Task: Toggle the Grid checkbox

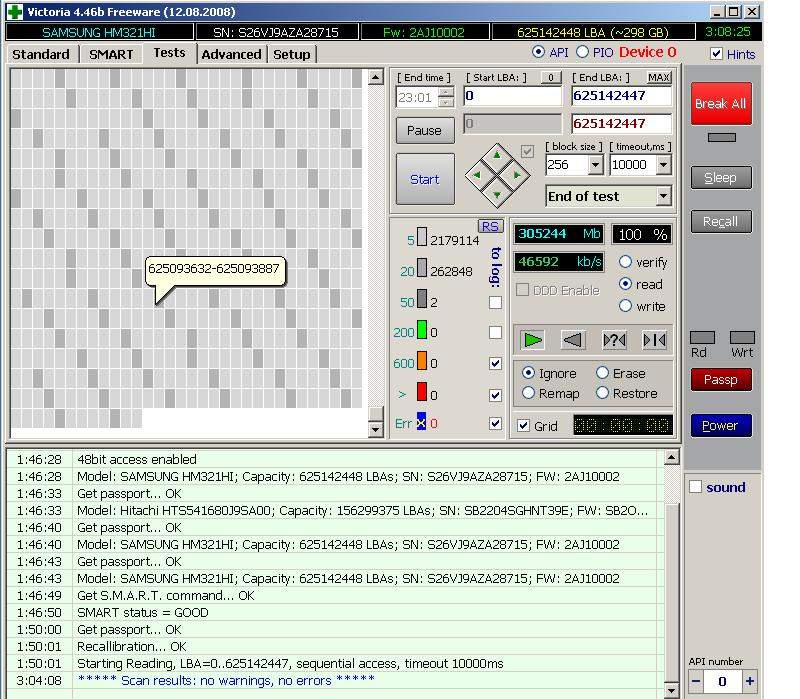Action: click(x=524, y=425)
